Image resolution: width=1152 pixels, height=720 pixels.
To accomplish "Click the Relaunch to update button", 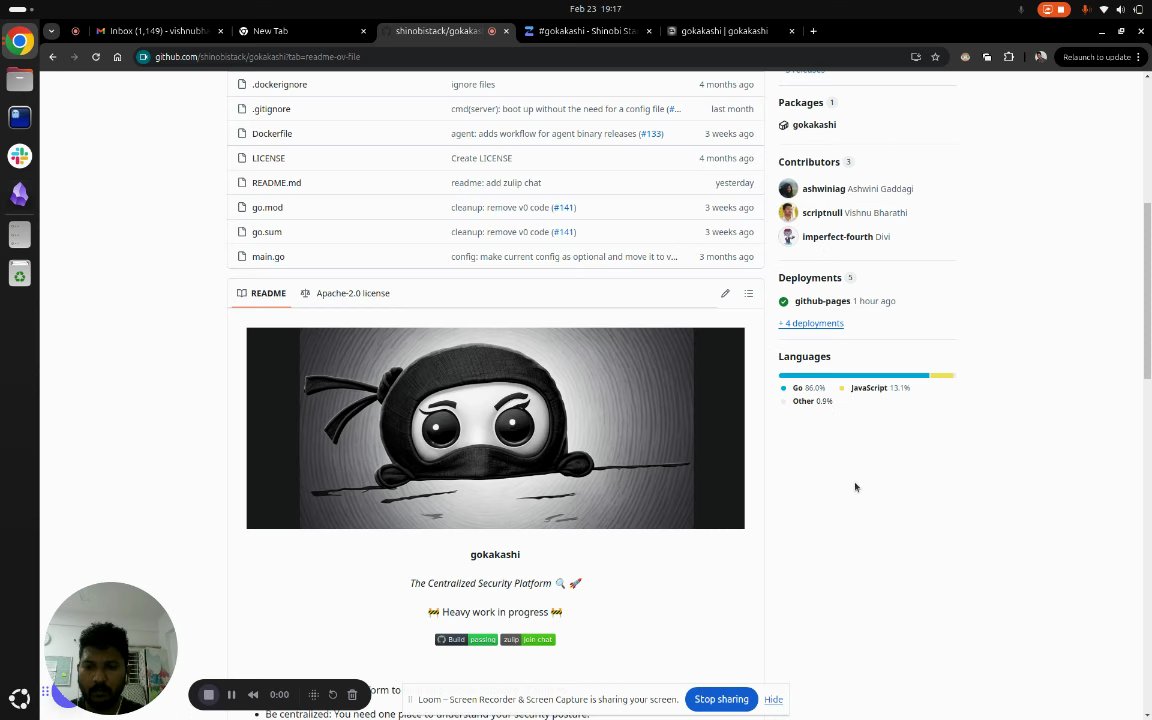I will 1100,57.
